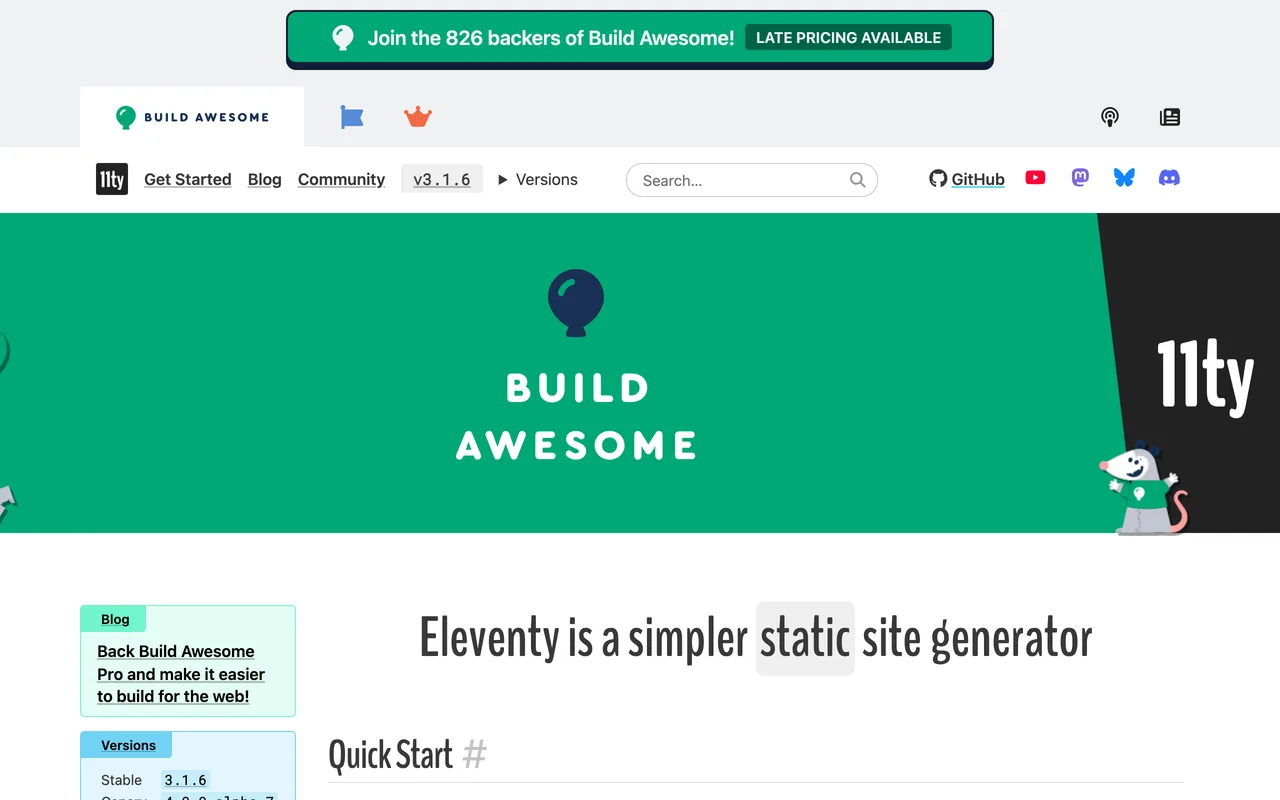Open the Mastodon icon link
Image resolution: width=1280 pixels, height=800 pixels.
click(x=1080, y=178)
